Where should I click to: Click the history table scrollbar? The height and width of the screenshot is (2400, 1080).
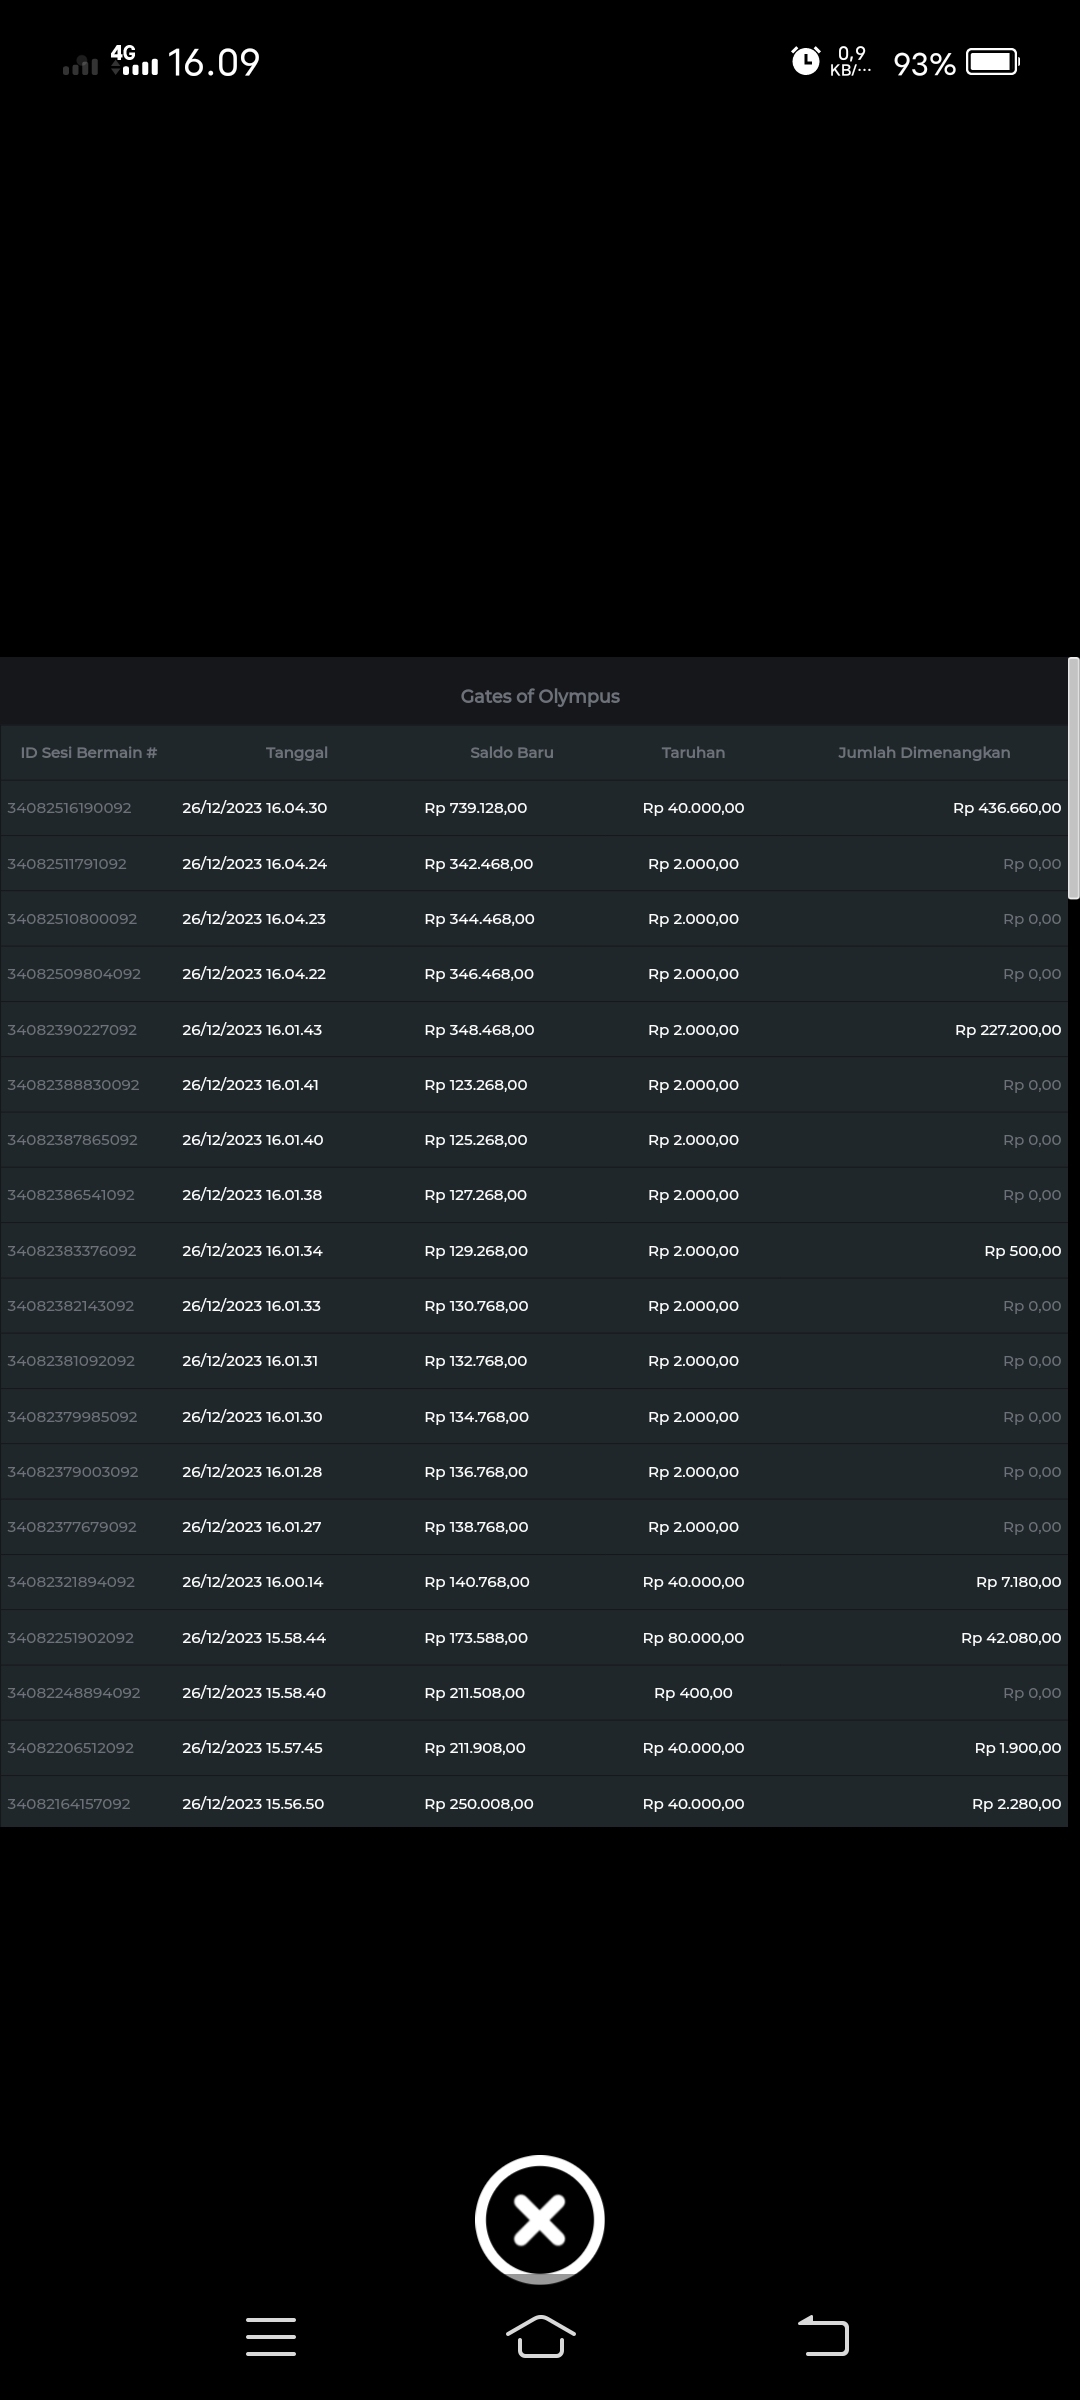click(1073, 780)
